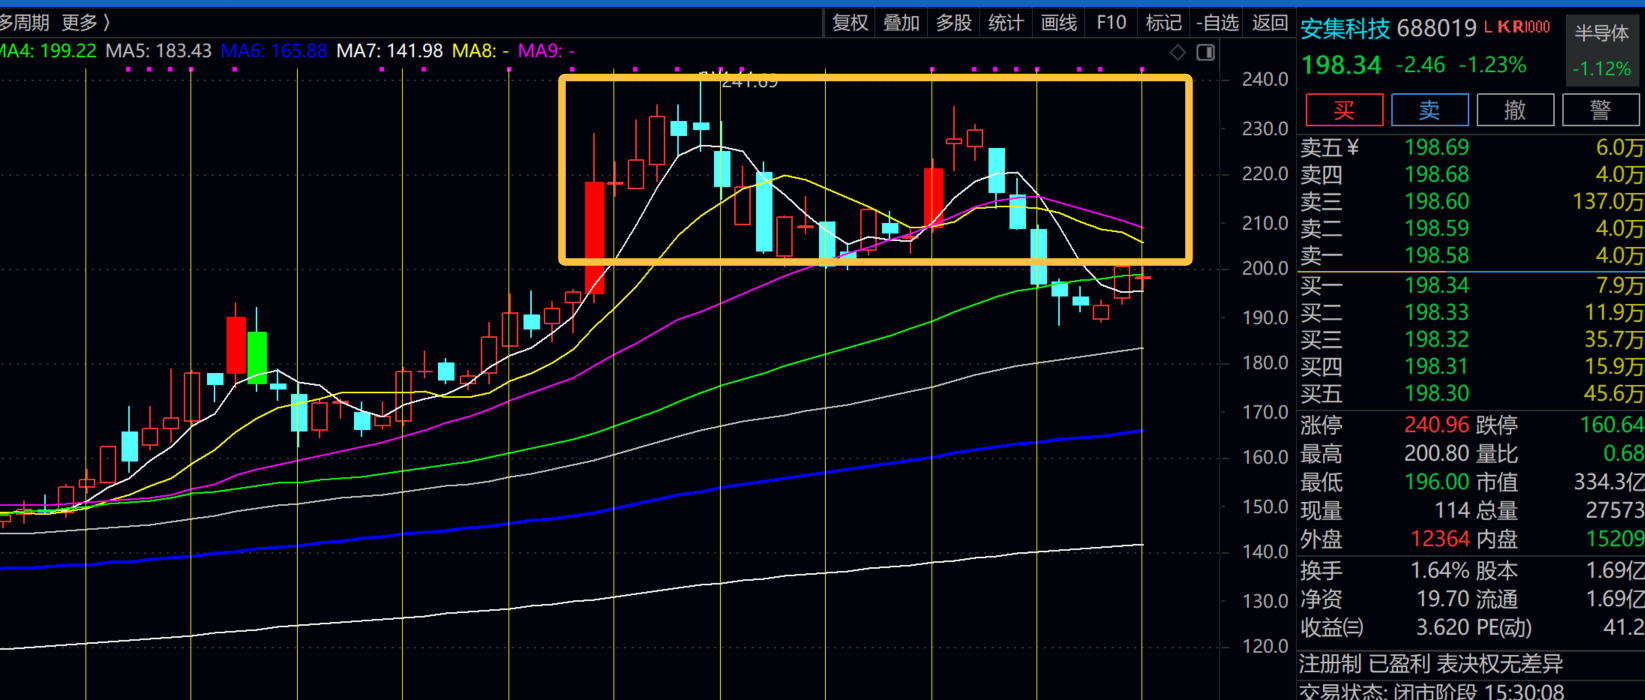Activate the 画线 drawing tool

[x=1058, y=22]
